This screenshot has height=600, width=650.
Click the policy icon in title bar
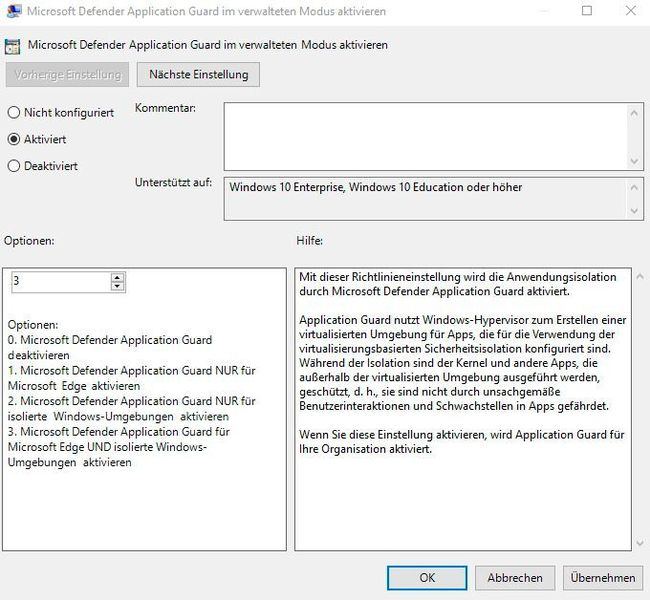pyautogui.click(x=14, y=11)
